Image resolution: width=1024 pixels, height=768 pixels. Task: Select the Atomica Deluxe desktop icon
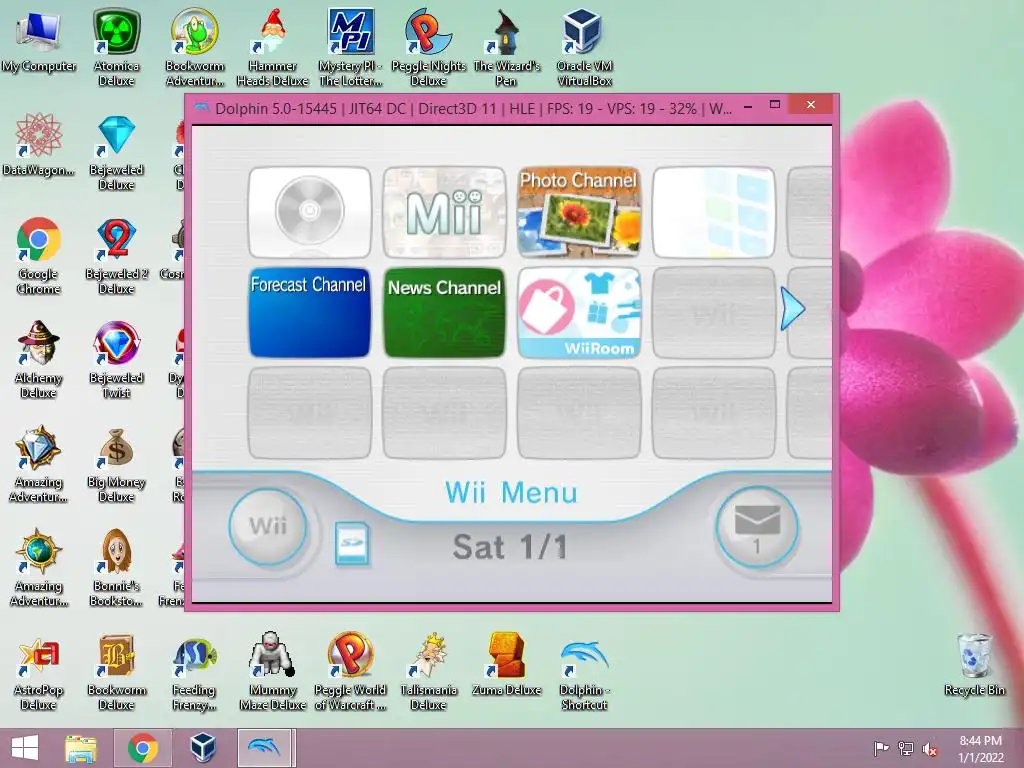(116, 48)
